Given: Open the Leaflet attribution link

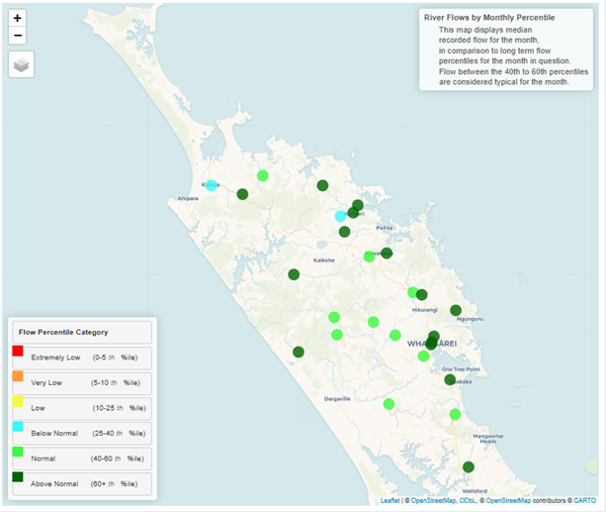Looking at the screenshot, I should 391,500.
